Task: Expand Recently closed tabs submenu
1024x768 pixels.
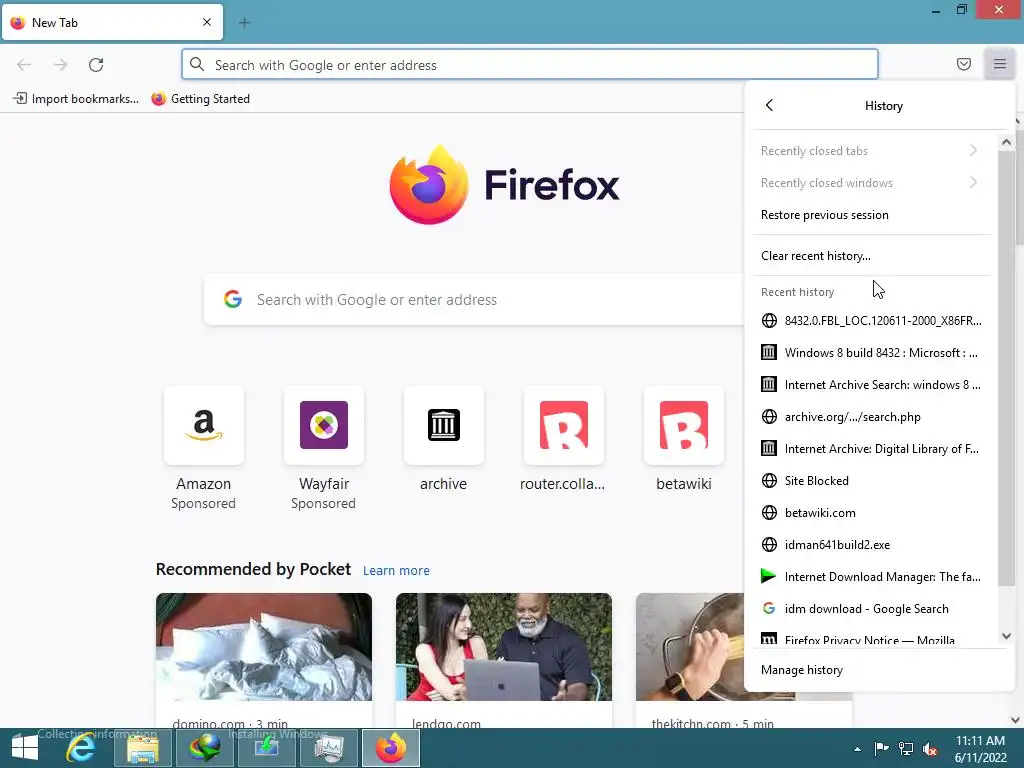Action: click(872, 151)
